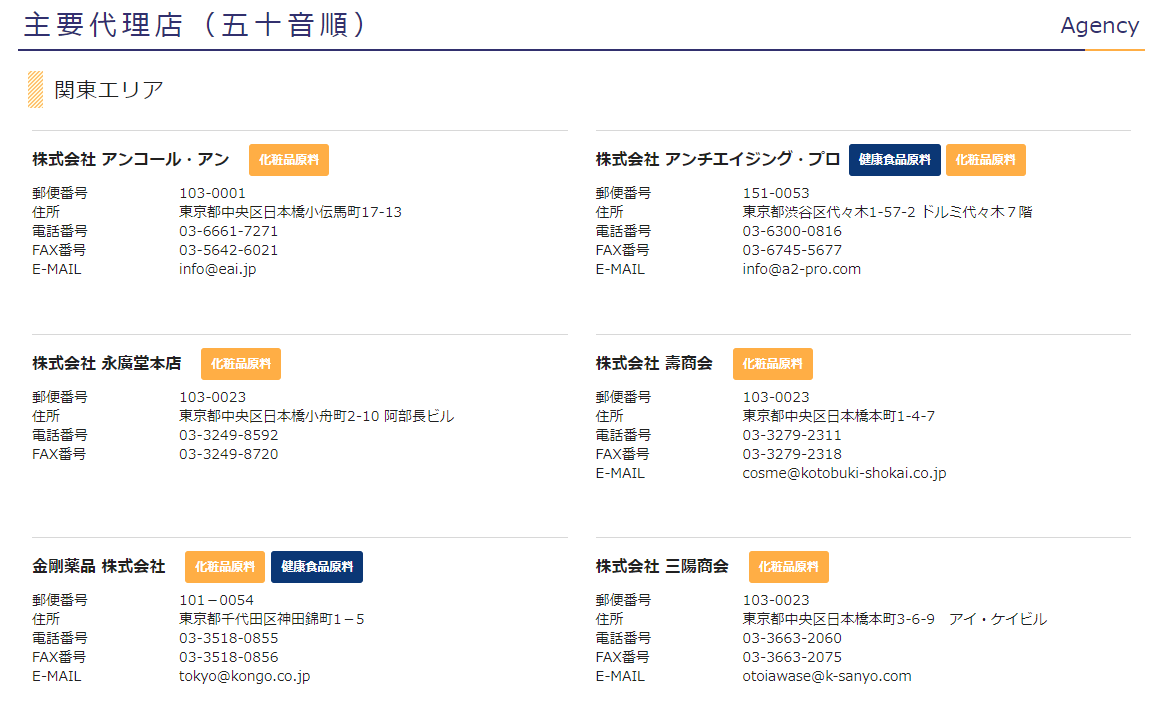Select postal code 101－0054
Screen dimensions: 1160x712
216,600
